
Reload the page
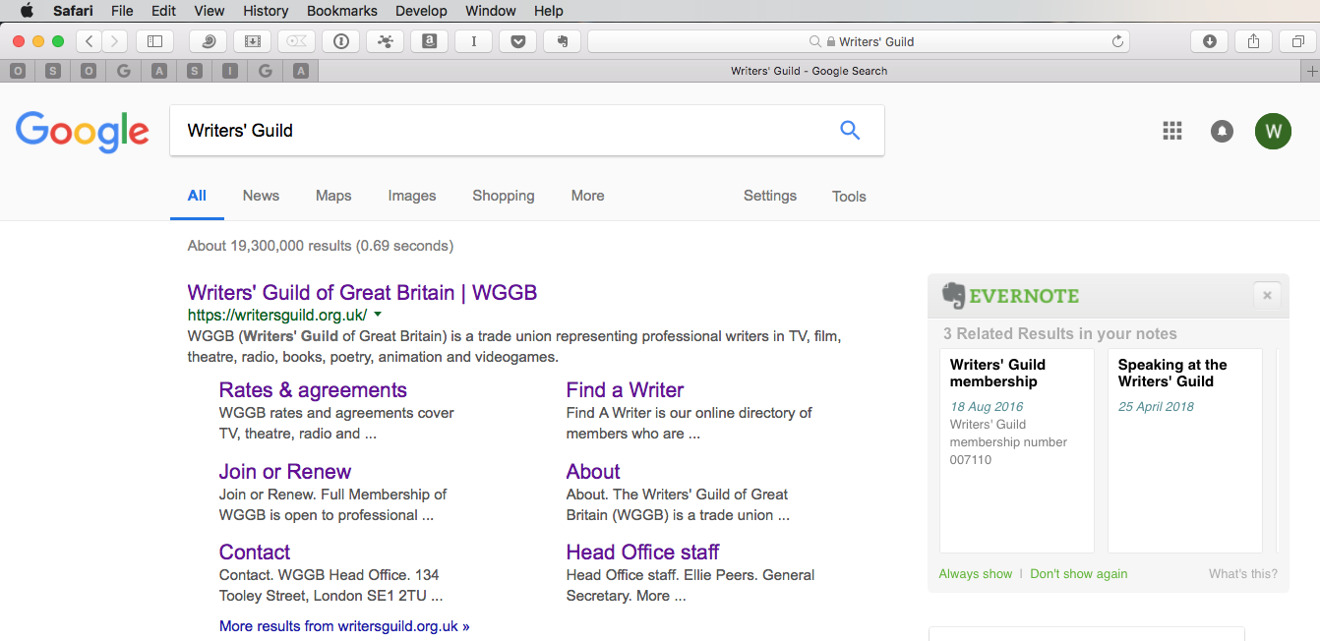point(1117,41)
